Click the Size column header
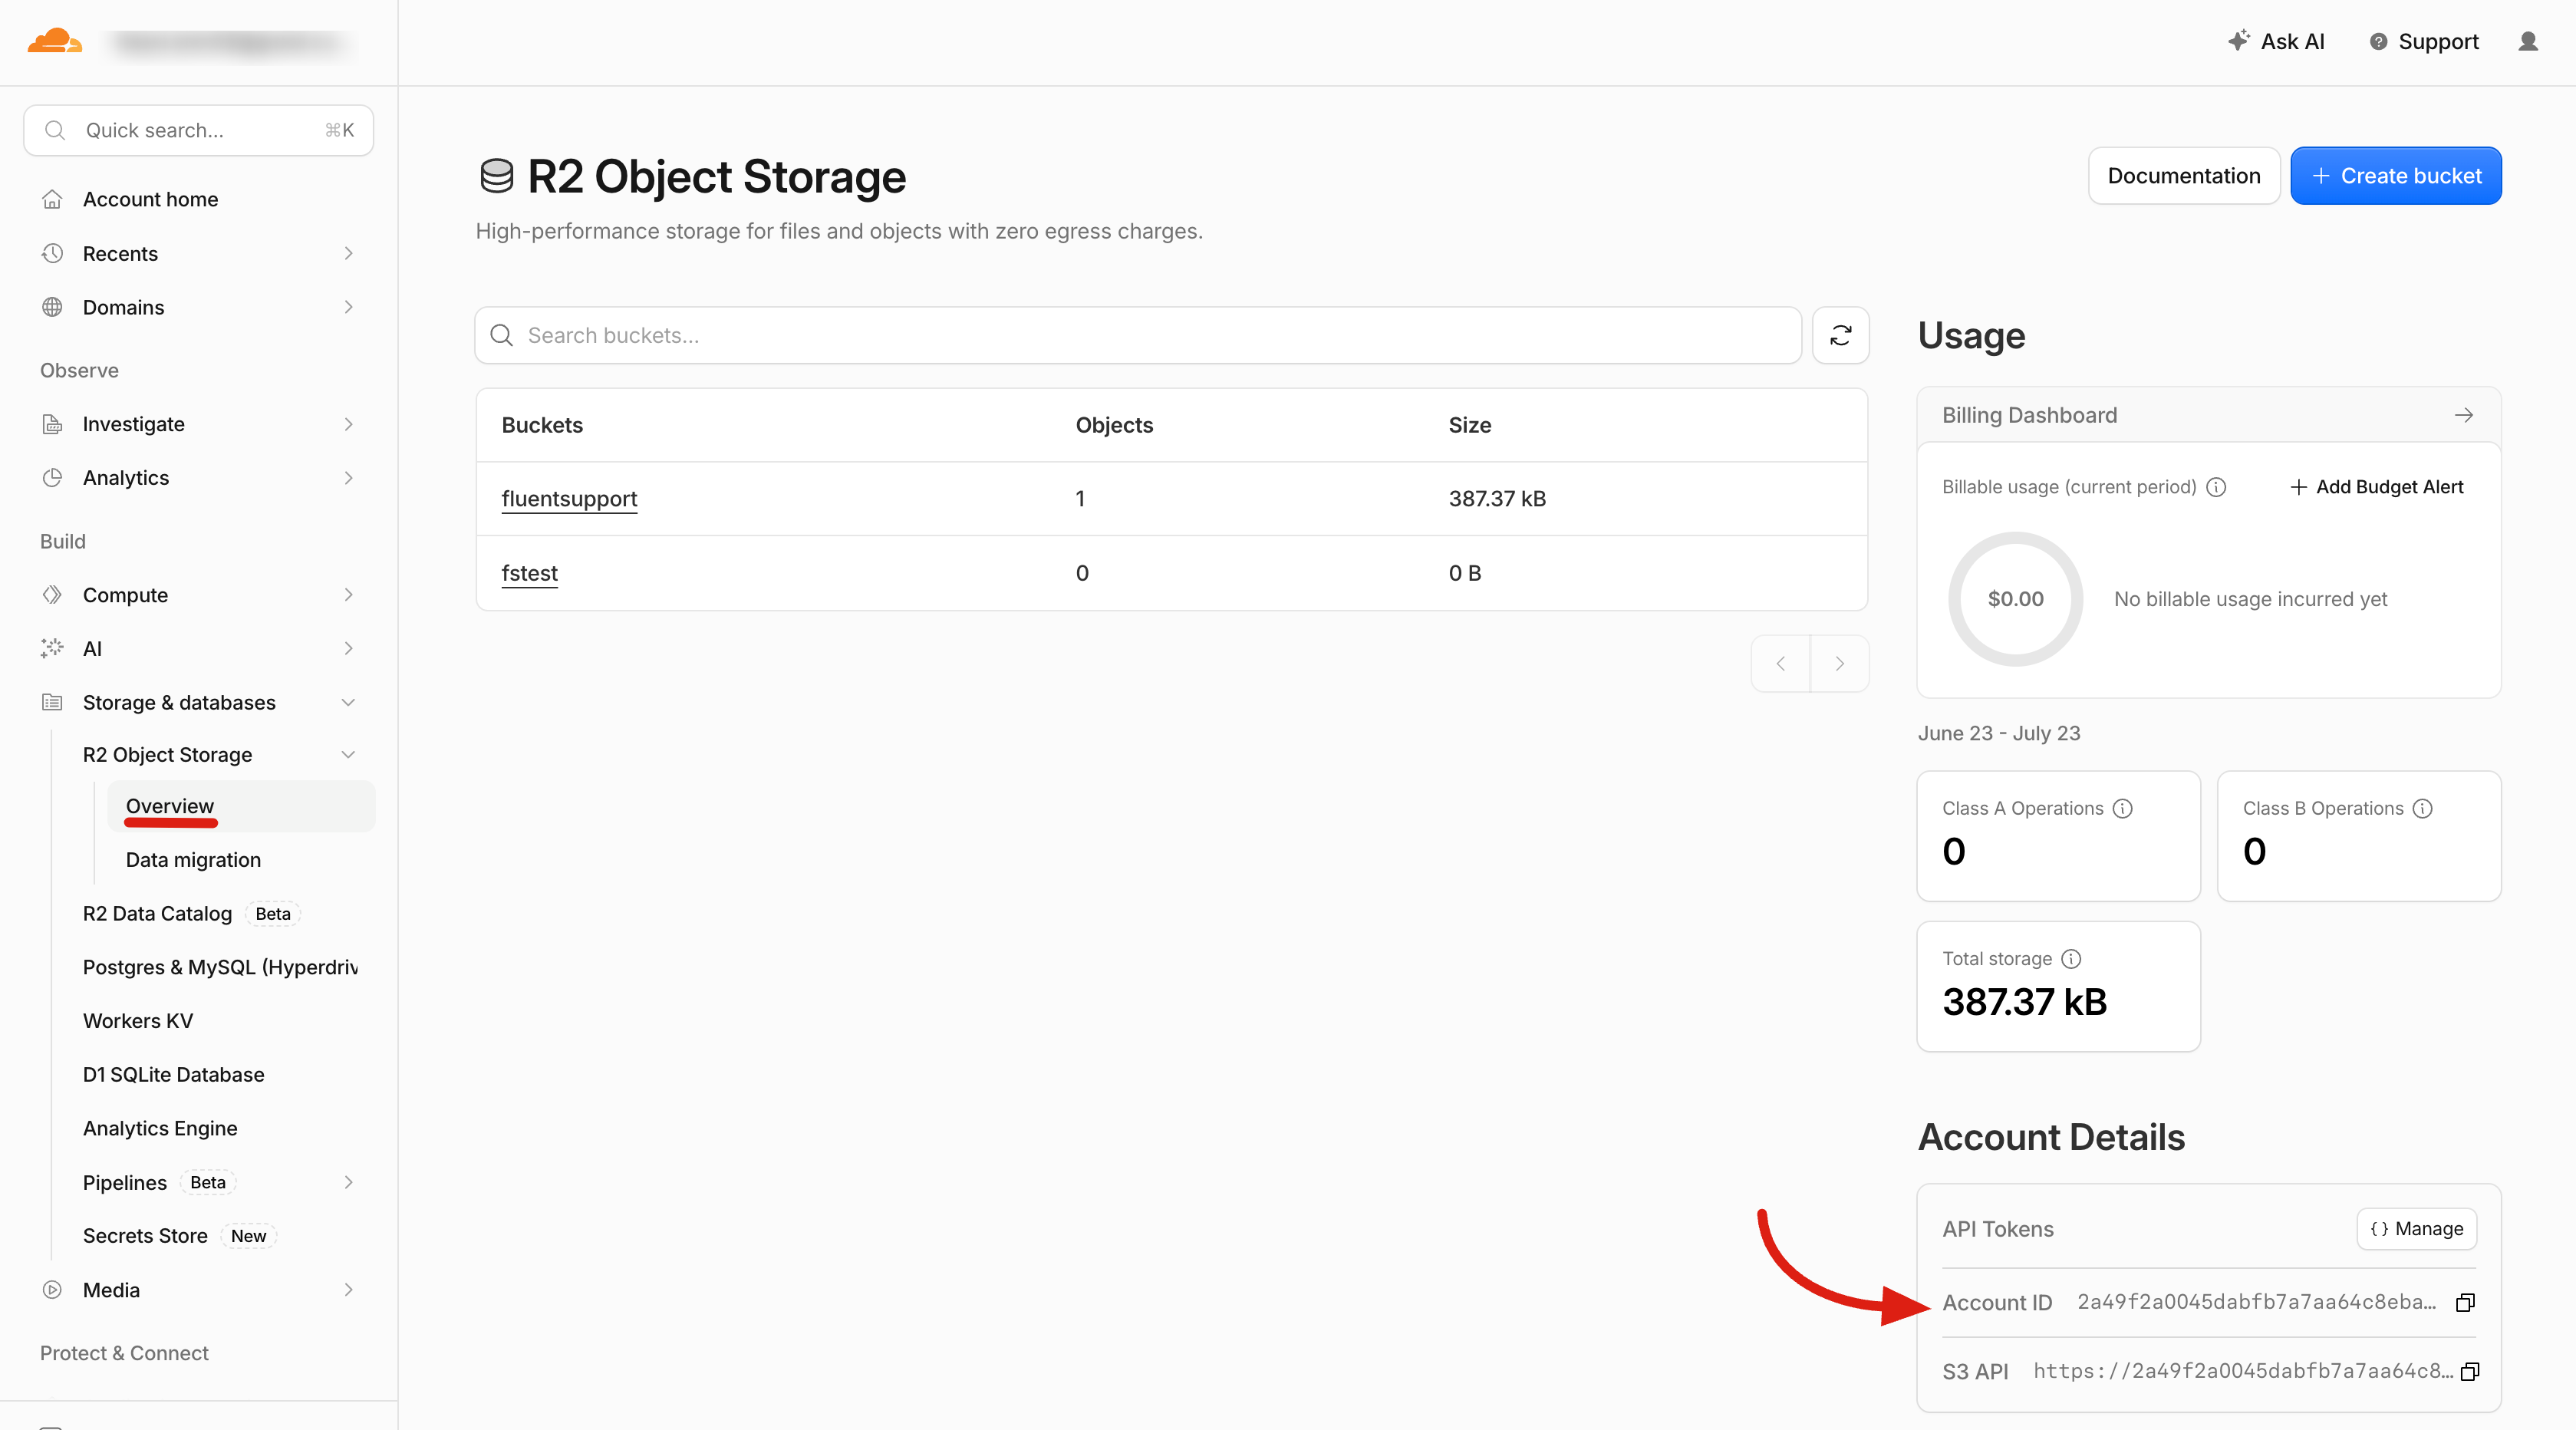 (1470, 425)
